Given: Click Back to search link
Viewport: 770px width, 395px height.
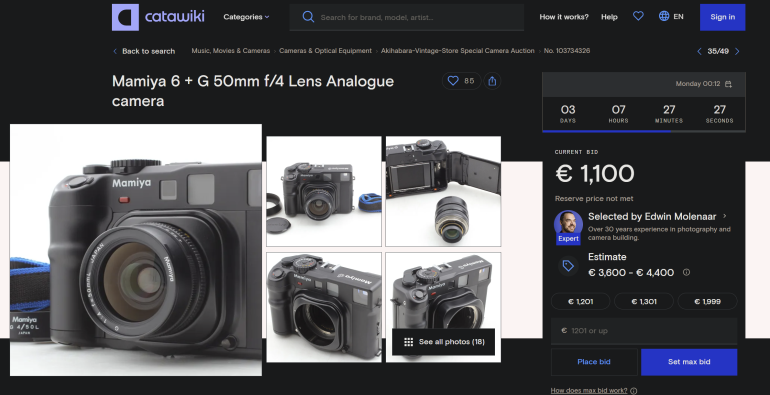Looking at the screenshot, I should pos(144,51).
